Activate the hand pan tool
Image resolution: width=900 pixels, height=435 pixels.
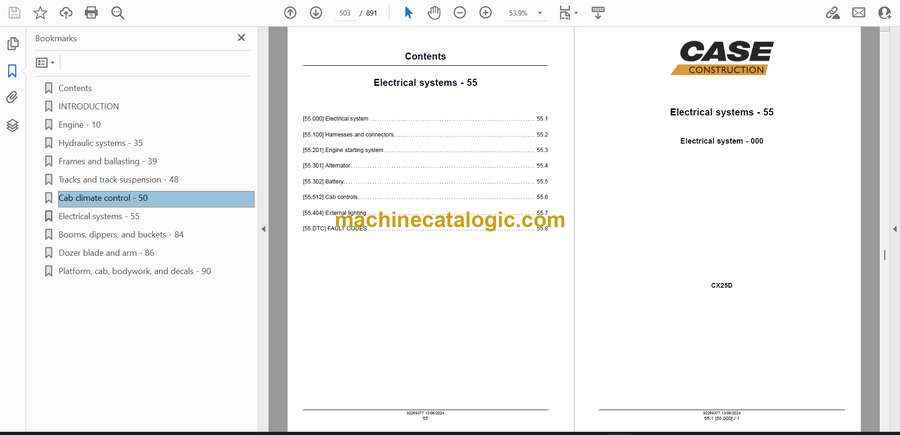click(434, 13)
